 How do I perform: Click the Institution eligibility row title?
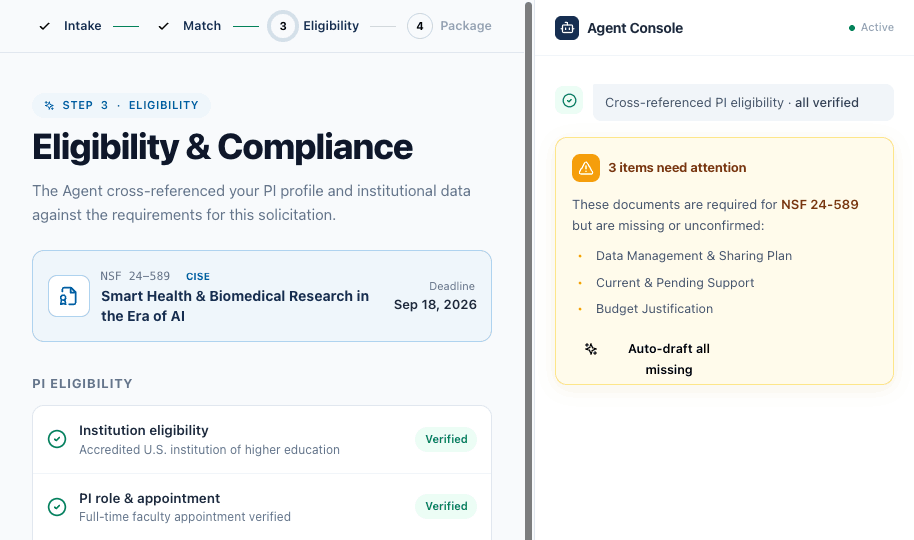point(143,430)
